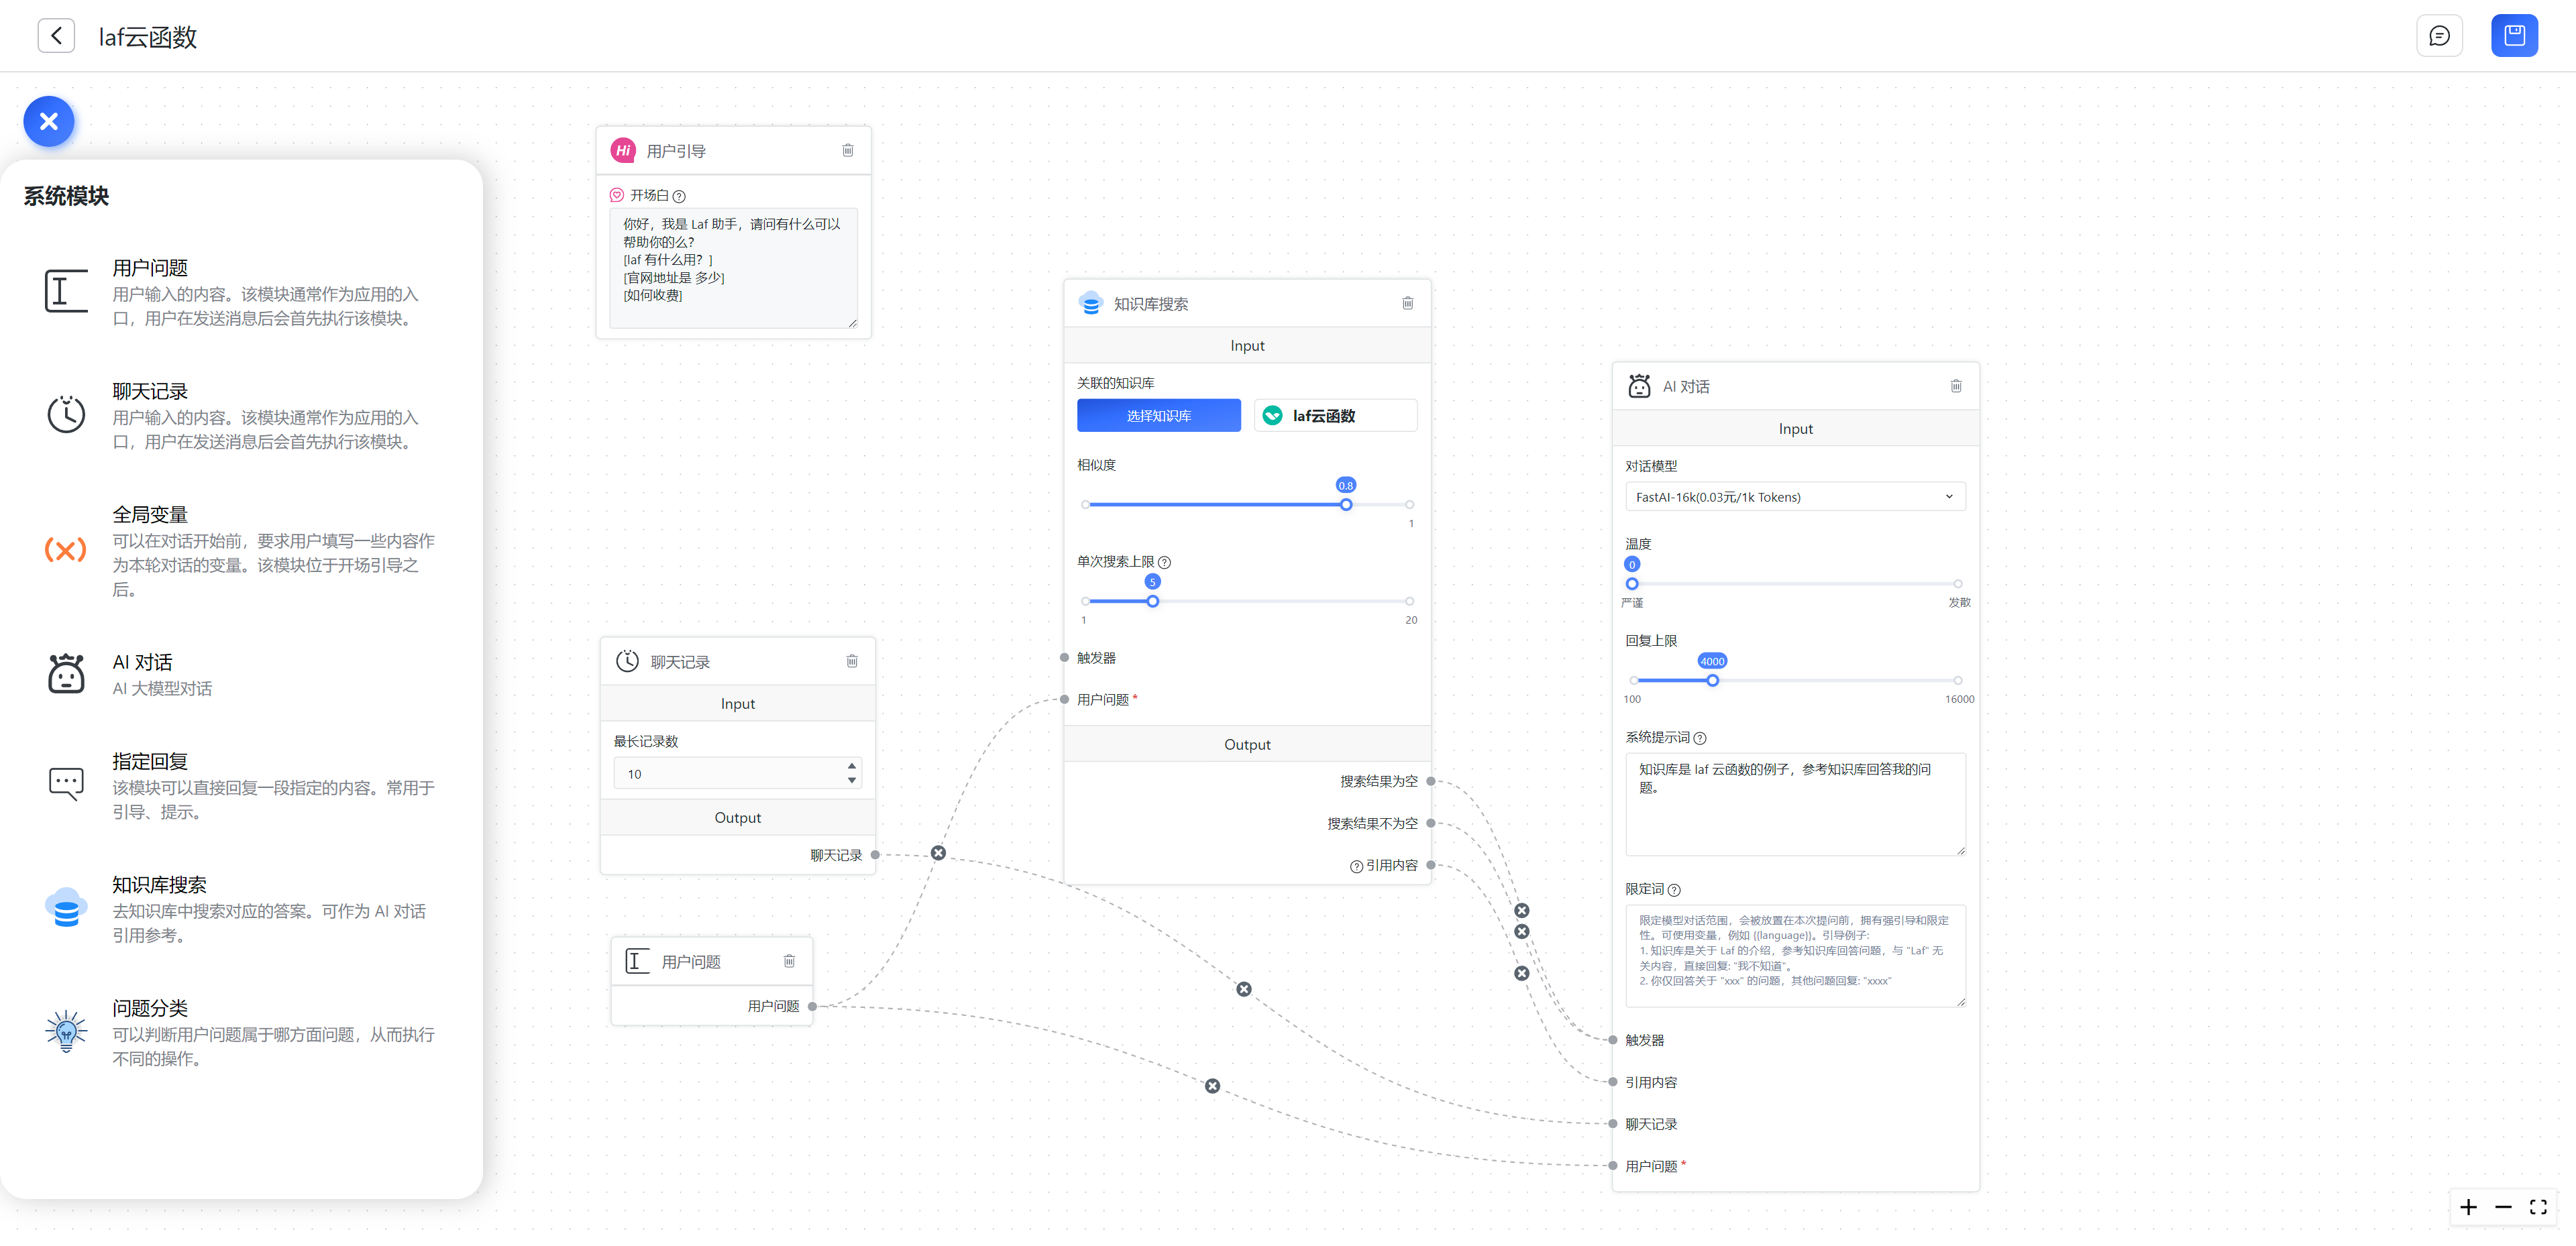This screenshot has height=1246, width=2576.
Task: Click the 系统提示词 text area
Action: tap(1794, 804)
